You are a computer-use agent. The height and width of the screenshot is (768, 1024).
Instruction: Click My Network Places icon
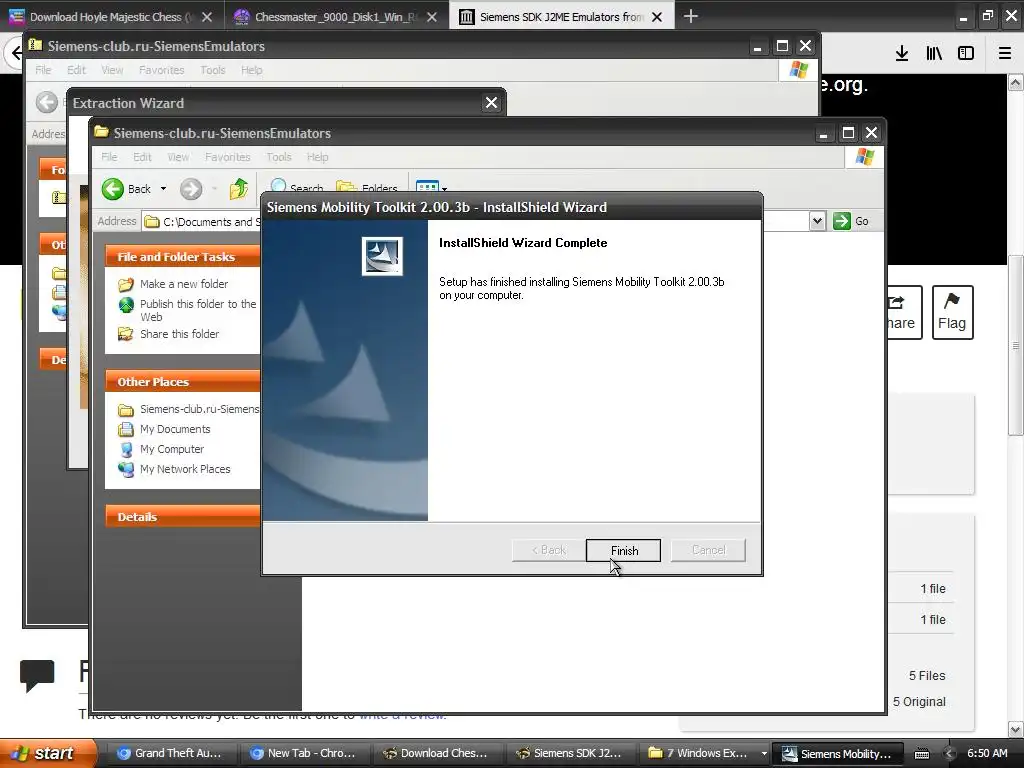[125, 469]
